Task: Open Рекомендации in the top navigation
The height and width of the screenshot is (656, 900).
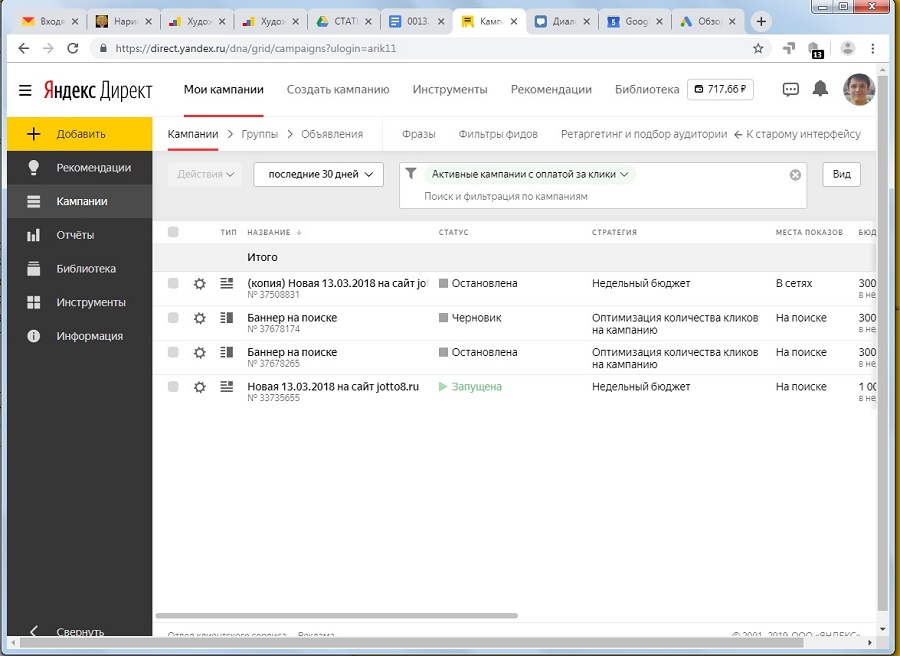Action: click(x=551, y=90)
